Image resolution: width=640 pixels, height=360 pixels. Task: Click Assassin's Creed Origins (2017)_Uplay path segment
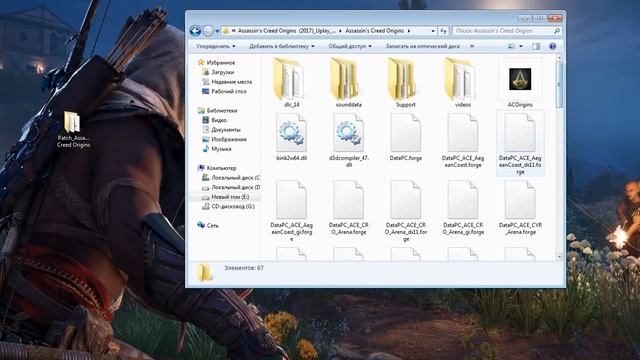tap(287, 31)
